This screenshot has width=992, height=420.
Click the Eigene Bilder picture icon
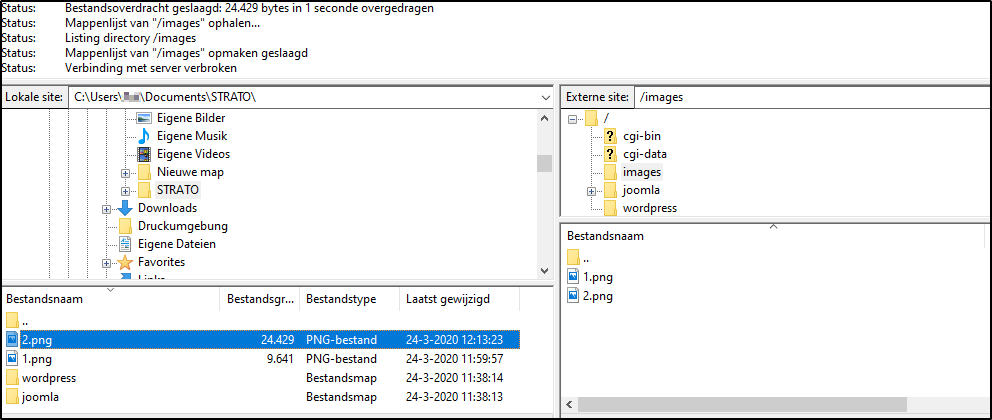tap(144, 118)
